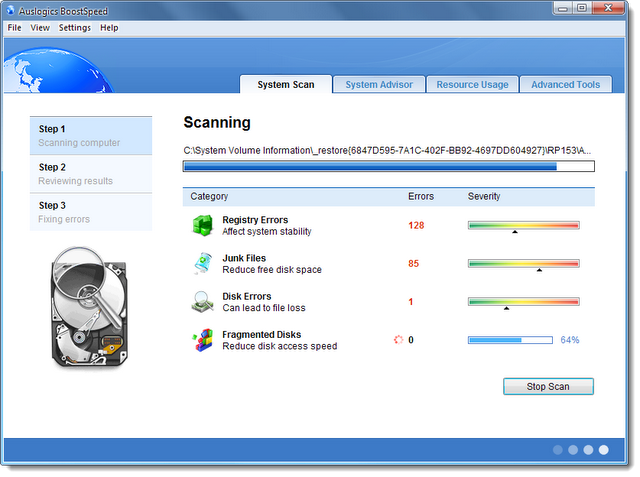Click the Category column header
Screen dimensions: 640x477
point(209,196)
